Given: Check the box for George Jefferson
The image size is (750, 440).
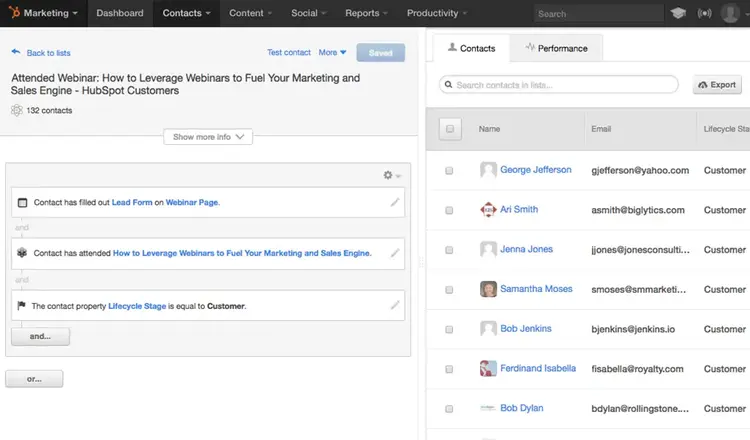Looking at the screenshot, I should pos(449,171).
